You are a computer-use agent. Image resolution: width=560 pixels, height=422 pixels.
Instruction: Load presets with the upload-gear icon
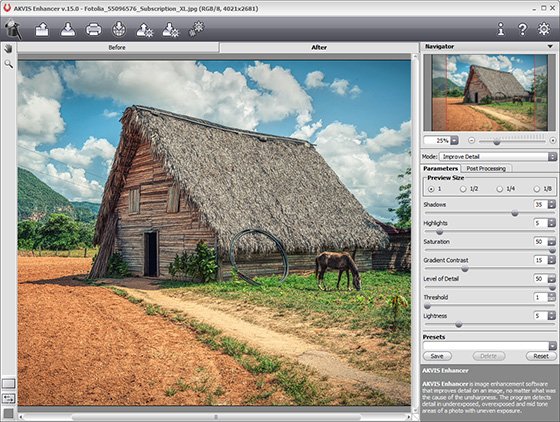pyautogui.click(x=145, y=30)
